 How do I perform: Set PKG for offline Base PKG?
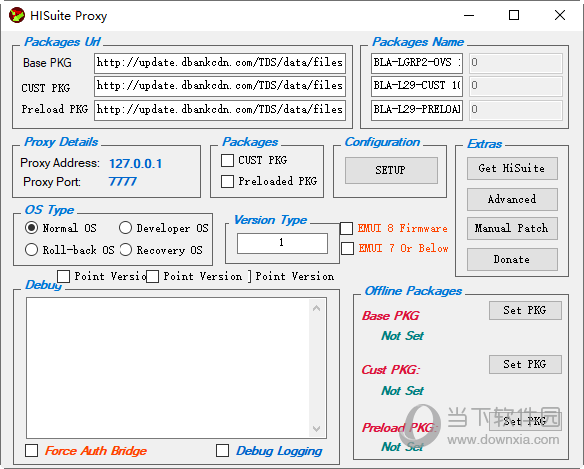tap(525, 310)
